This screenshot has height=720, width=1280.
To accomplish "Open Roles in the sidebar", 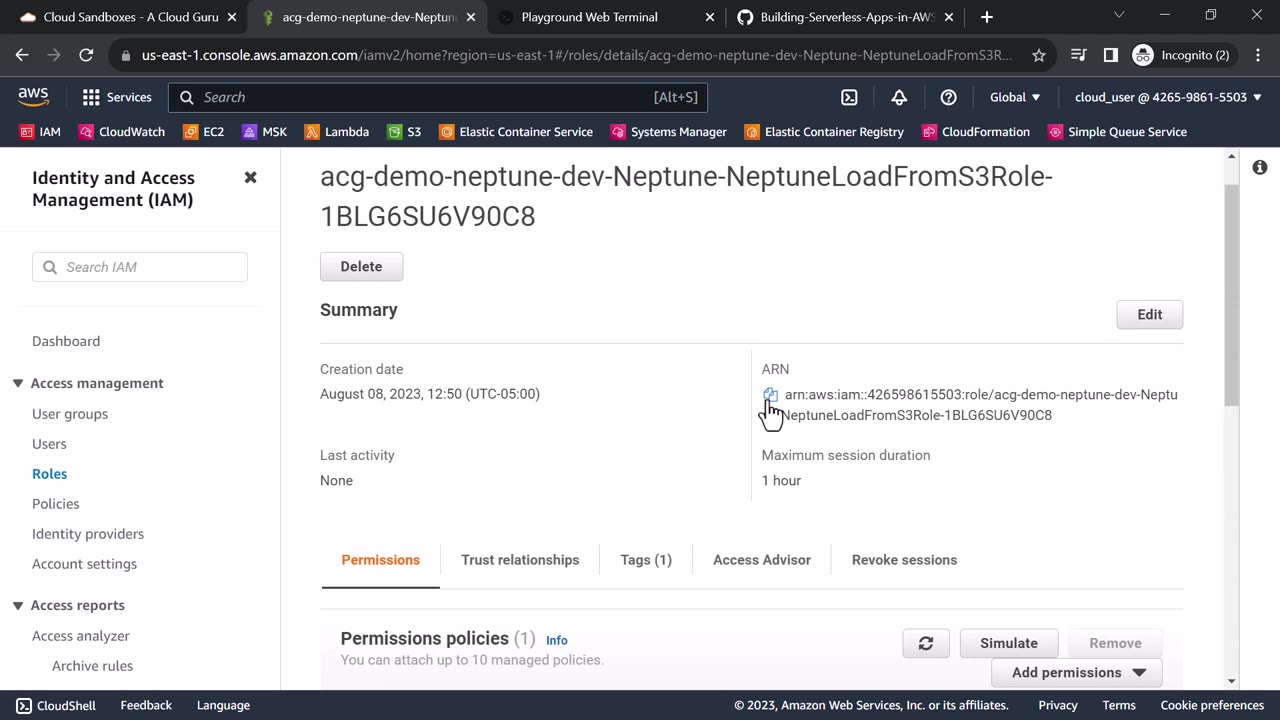I will coord(50,474).
